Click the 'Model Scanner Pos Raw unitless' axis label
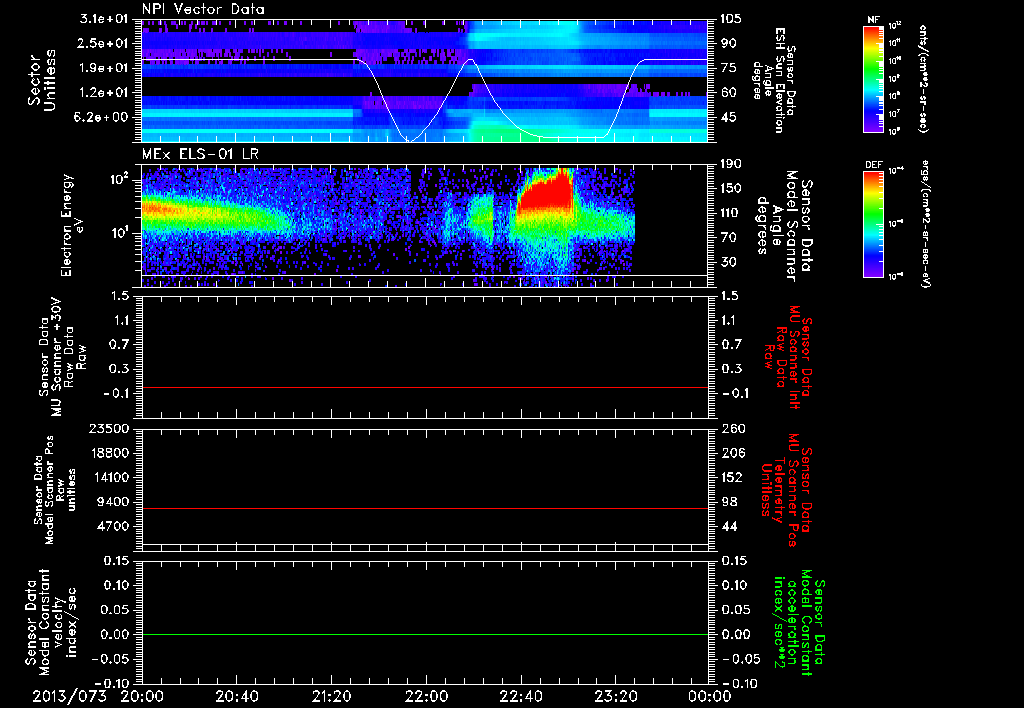Viewport: 1024px width, 708px height. pos(55,490)
